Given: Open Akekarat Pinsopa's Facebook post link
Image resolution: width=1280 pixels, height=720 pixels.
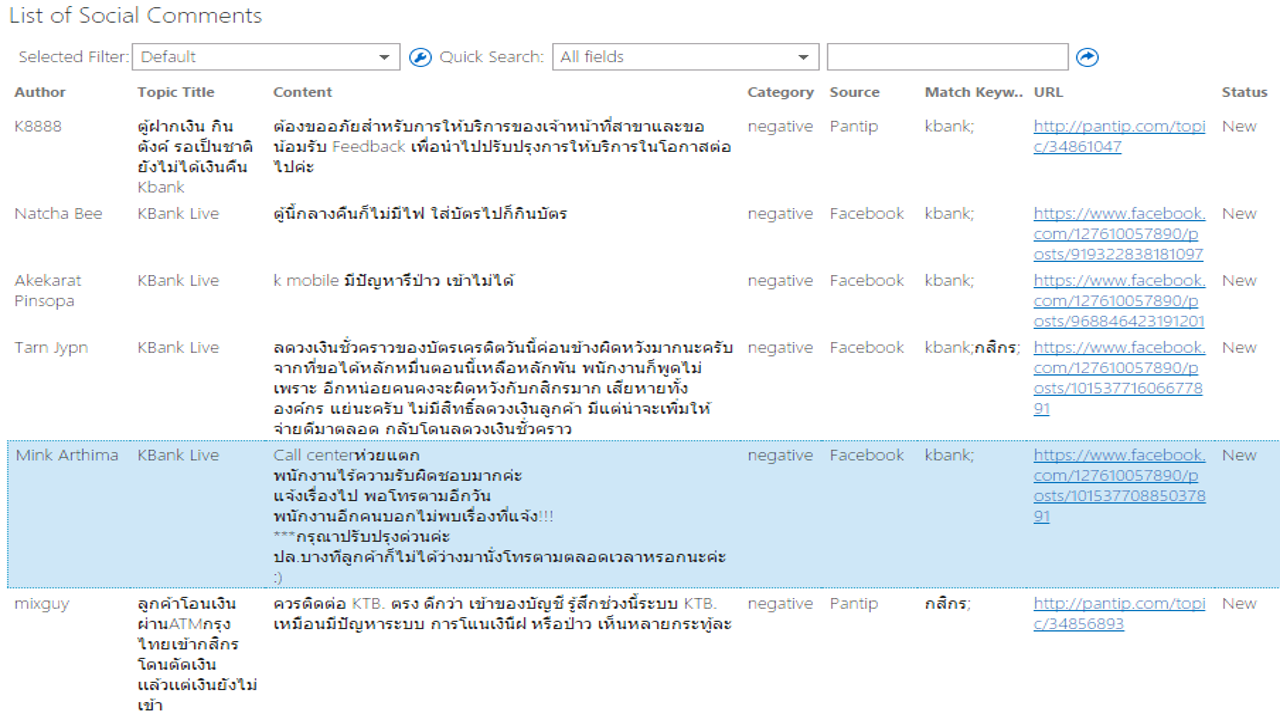Looking at the screenshot, I should coord(1119,301).
